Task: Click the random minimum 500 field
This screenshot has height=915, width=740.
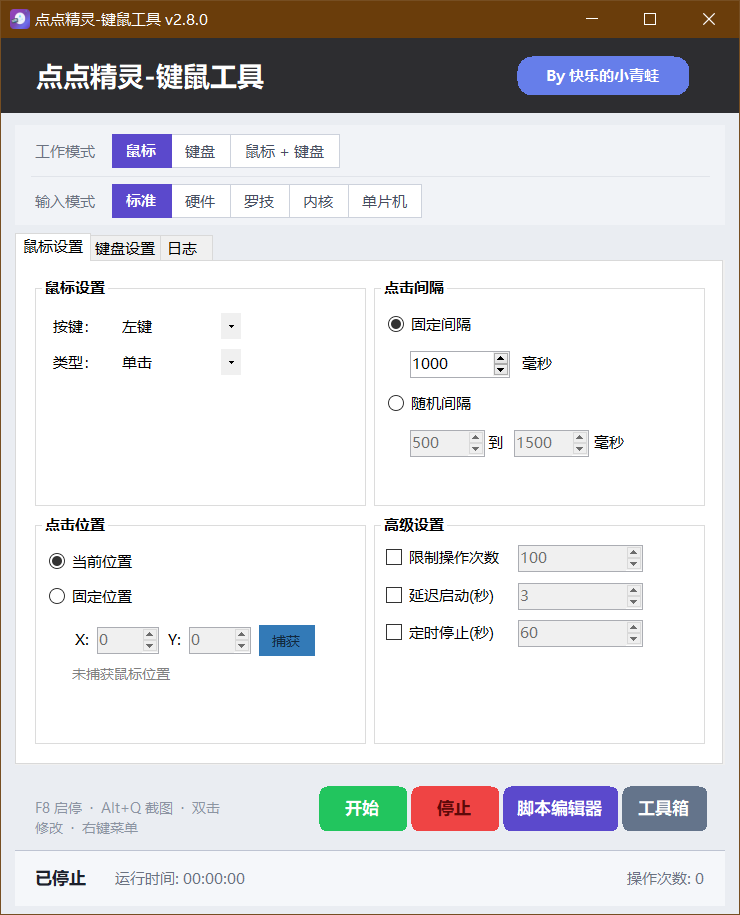Action: (439, 443)
